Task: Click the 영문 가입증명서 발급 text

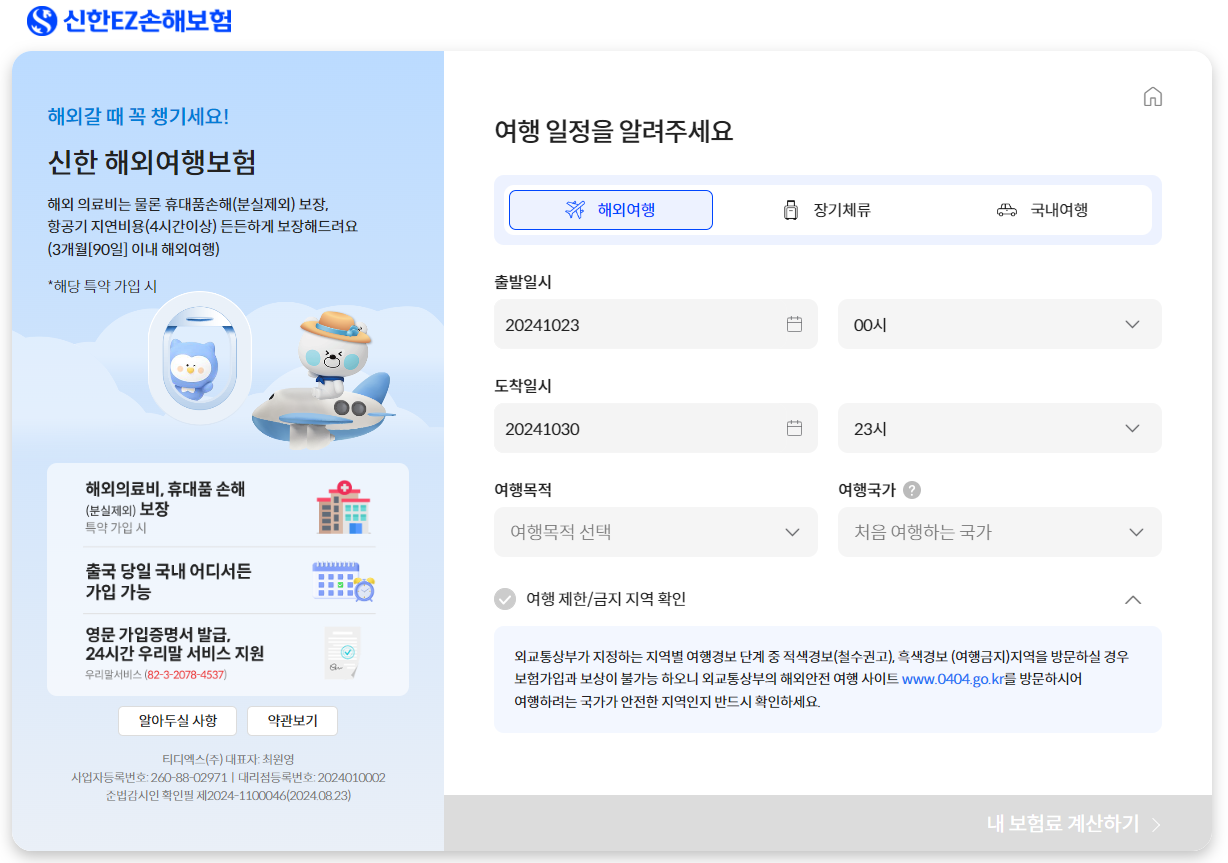Action: tap(159, 634)
